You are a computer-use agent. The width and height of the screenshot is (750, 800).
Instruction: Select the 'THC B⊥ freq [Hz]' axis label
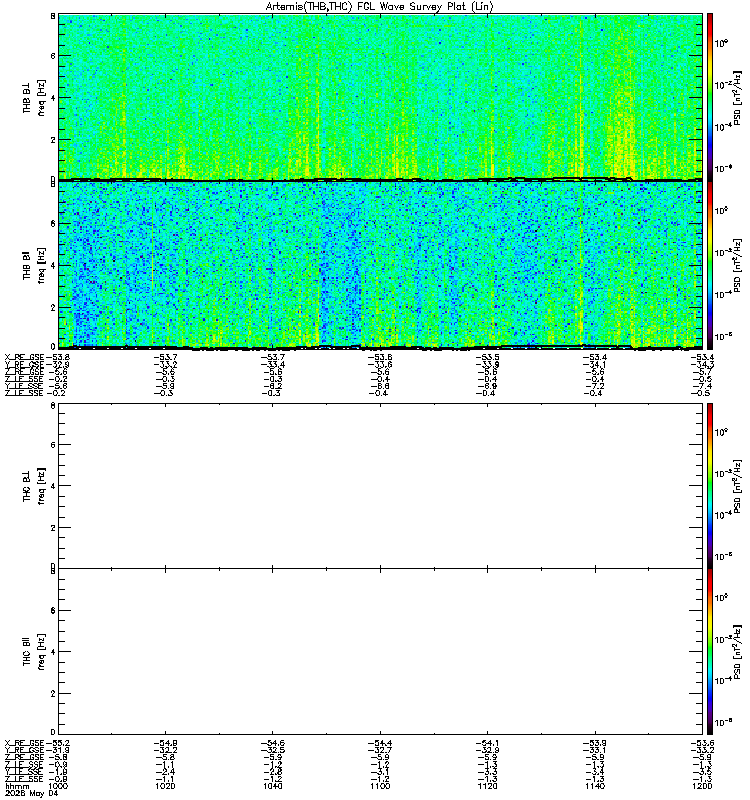pyautogui.click(x=34, y=486)
